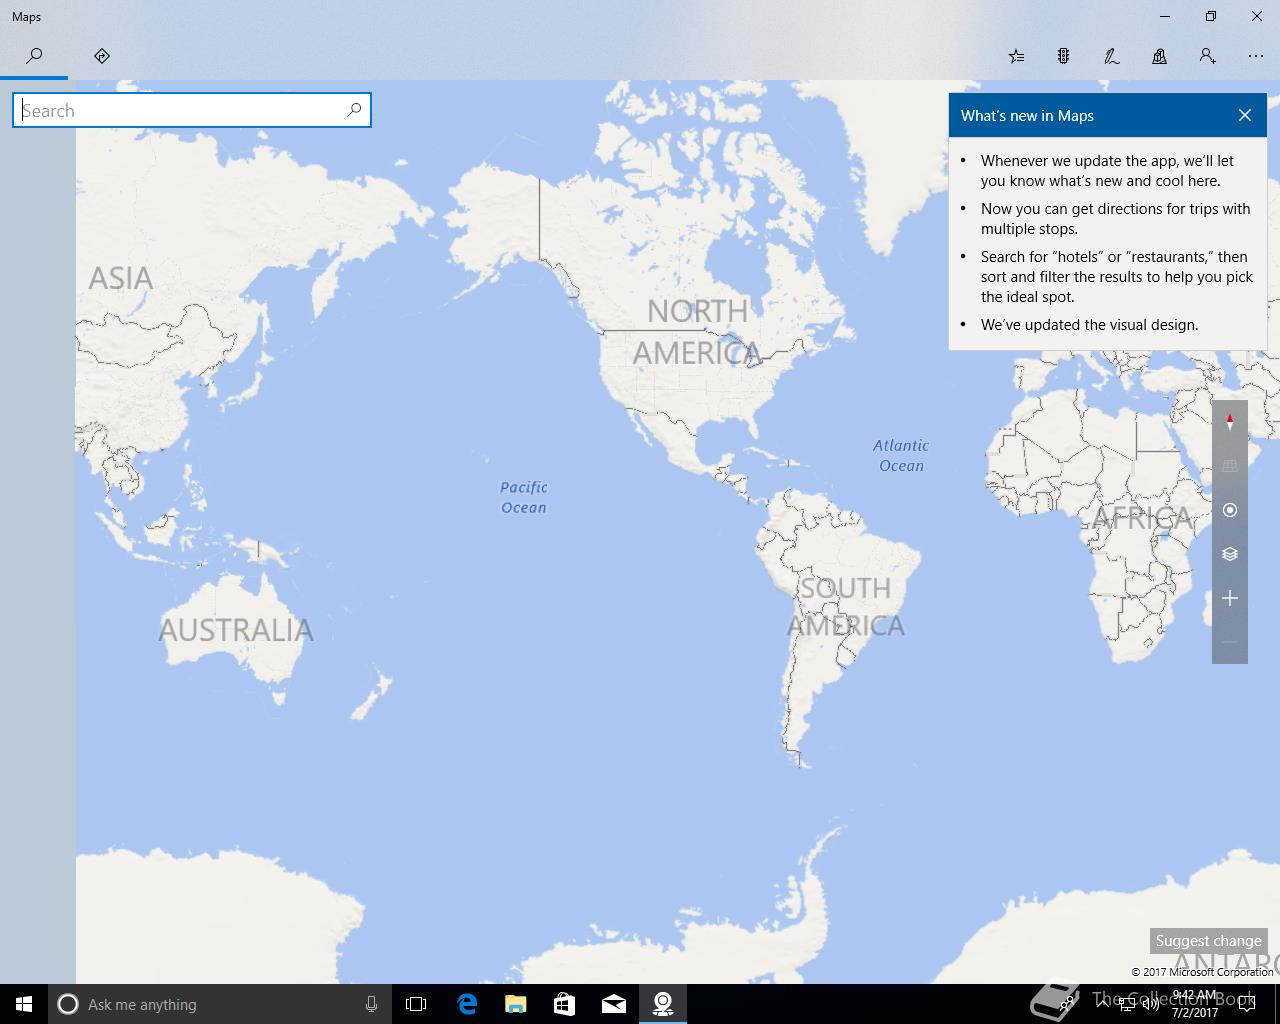Open the See more ellipsis menu
The image size is (1280, 1024).
tap(1256, 56)
